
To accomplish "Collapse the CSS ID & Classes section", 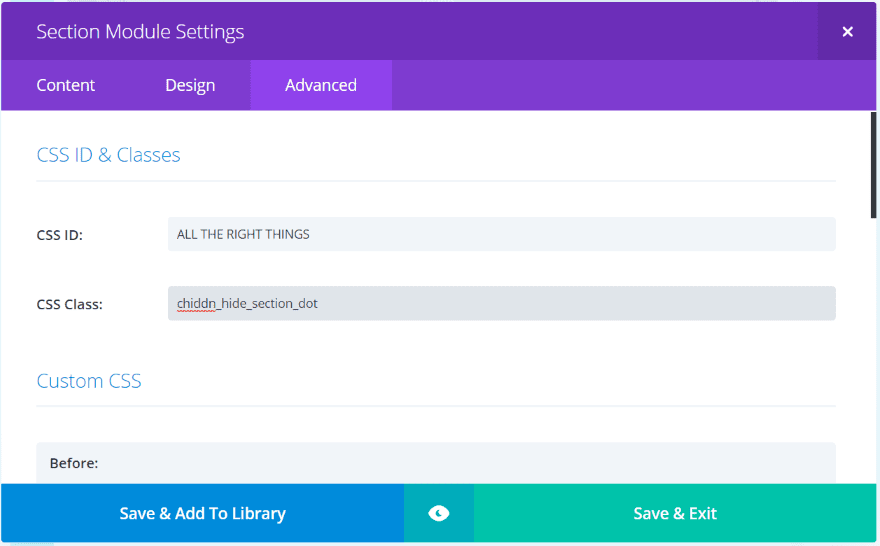I will click(108, 155).
